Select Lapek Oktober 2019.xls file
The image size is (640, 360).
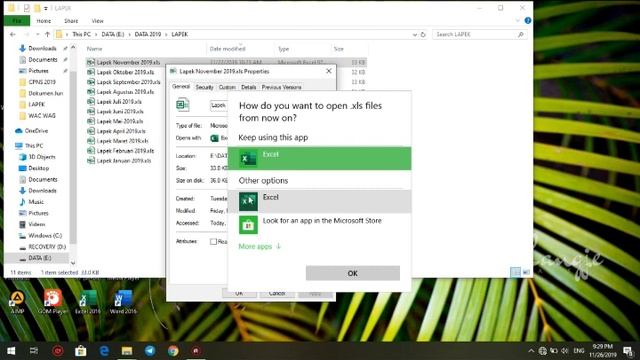pos(125,72)
